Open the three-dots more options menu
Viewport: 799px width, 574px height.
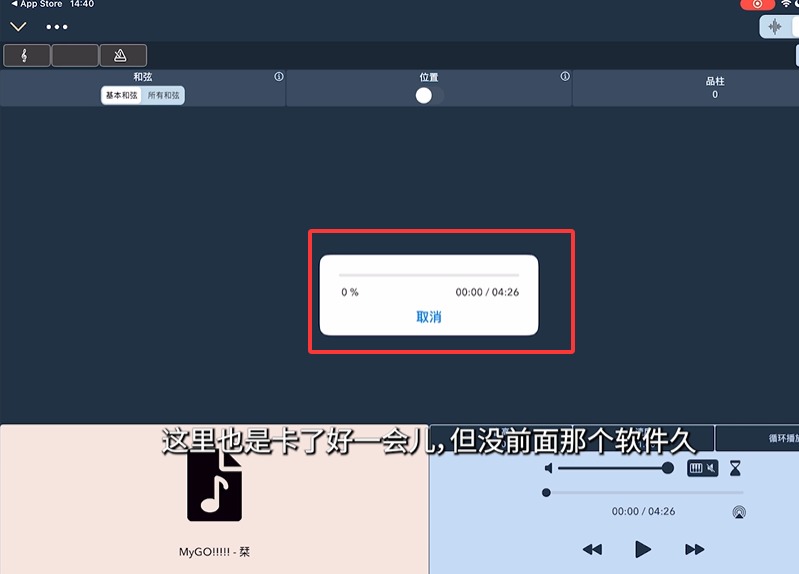(x=57, y=27)
